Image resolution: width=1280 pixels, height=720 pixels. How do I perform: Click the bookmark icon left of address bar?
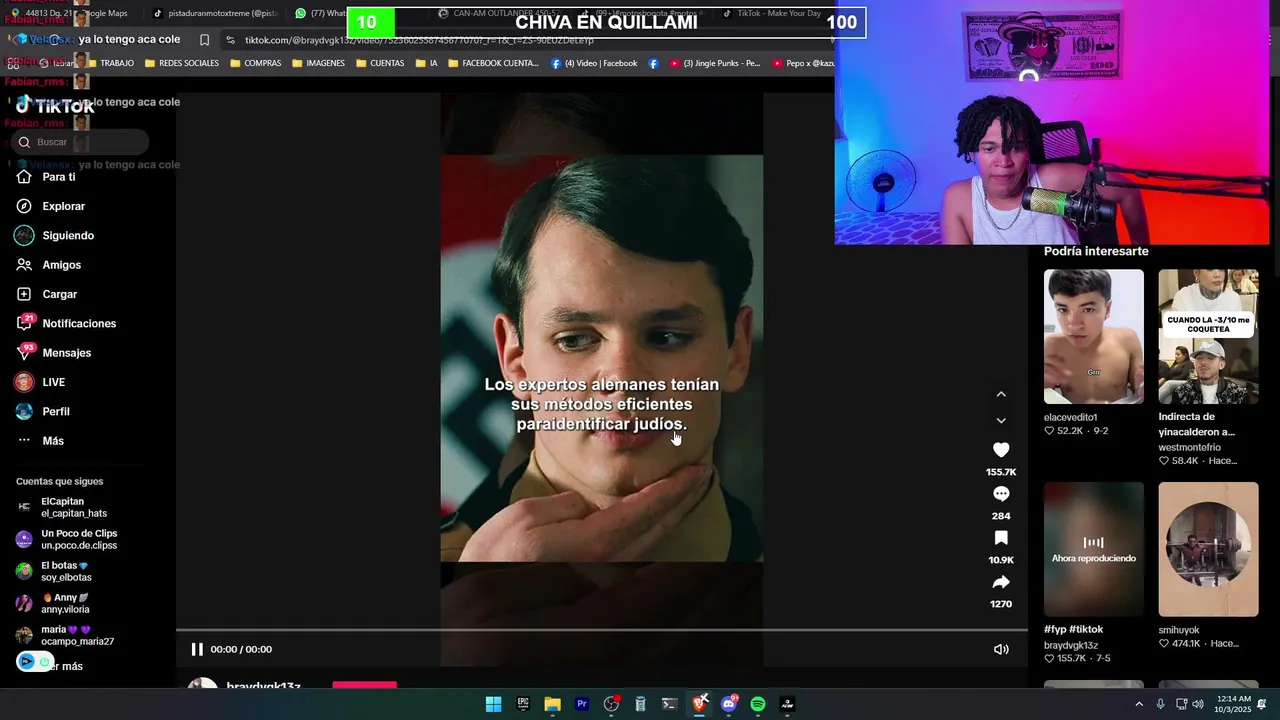204,40
